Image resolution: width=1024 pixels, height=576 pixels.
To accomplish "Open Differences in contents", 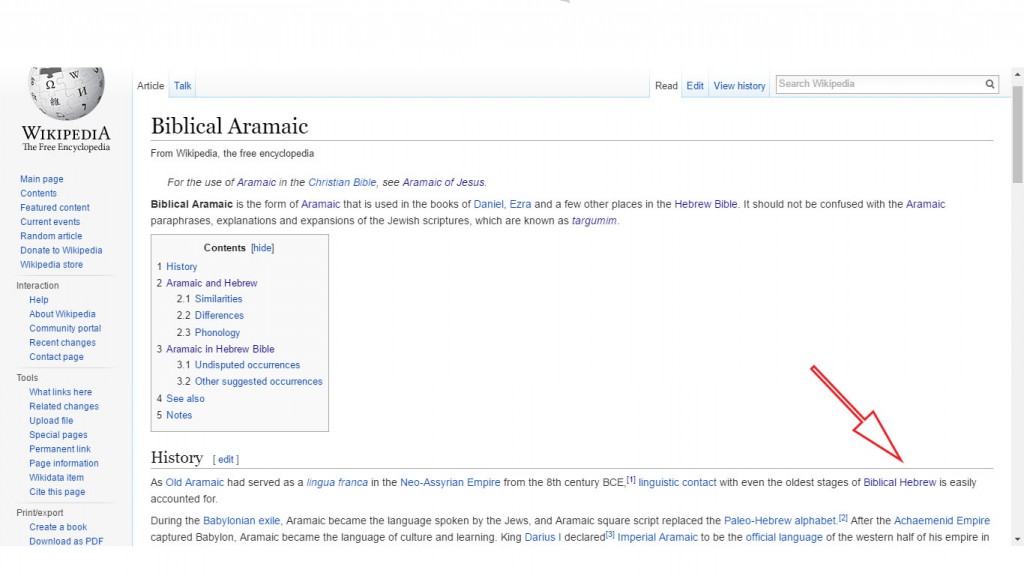I will [x=219, y=315].
